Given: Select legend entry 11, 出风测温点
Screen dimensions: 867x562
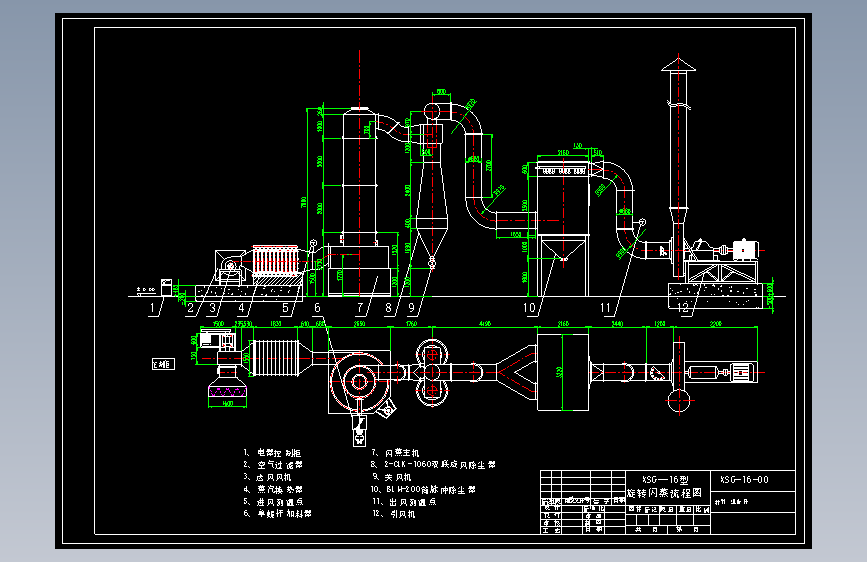Looking at the screenshot, I should coord(404,502).
